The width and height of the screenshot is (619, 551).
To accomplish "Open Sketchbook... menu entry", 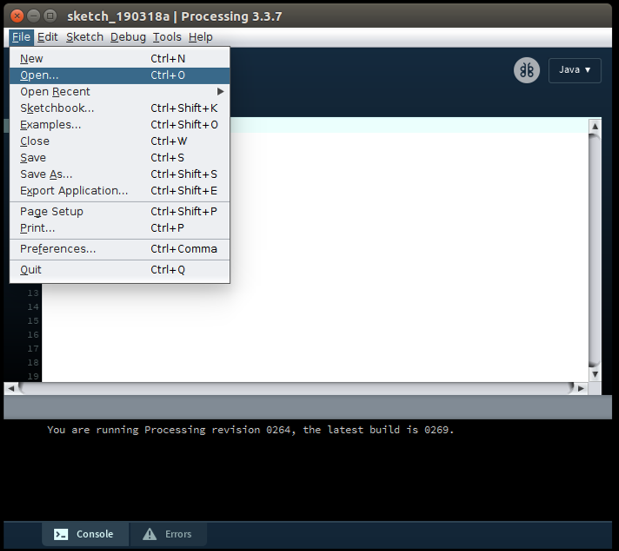I will tap(120, 108).
